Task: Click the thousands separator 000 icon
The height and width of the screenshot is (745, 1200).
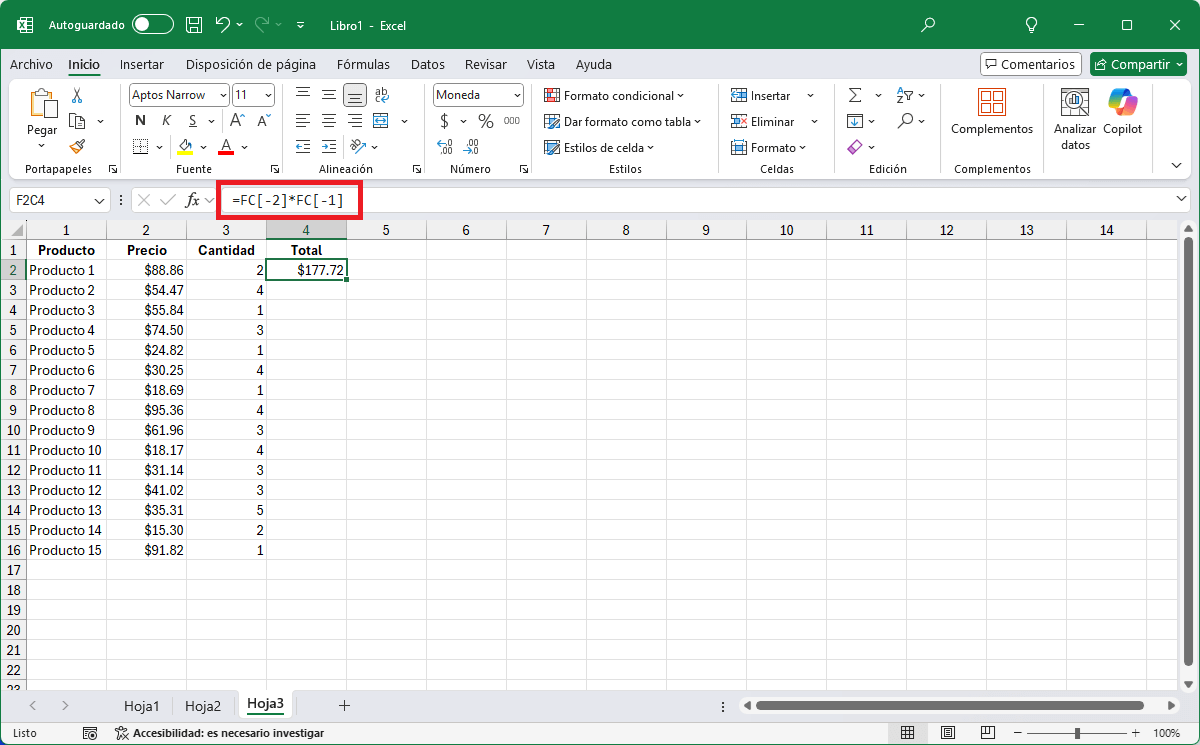Action: (x=512, y=121)
